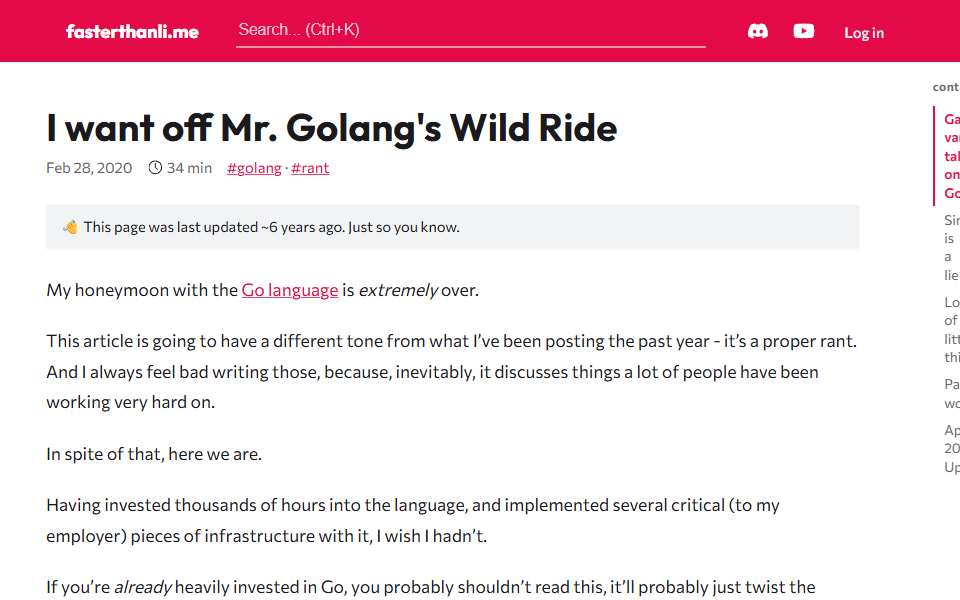Focus the Search (Ctrl+K) field
960x600 pixels.
coord(471,30)
